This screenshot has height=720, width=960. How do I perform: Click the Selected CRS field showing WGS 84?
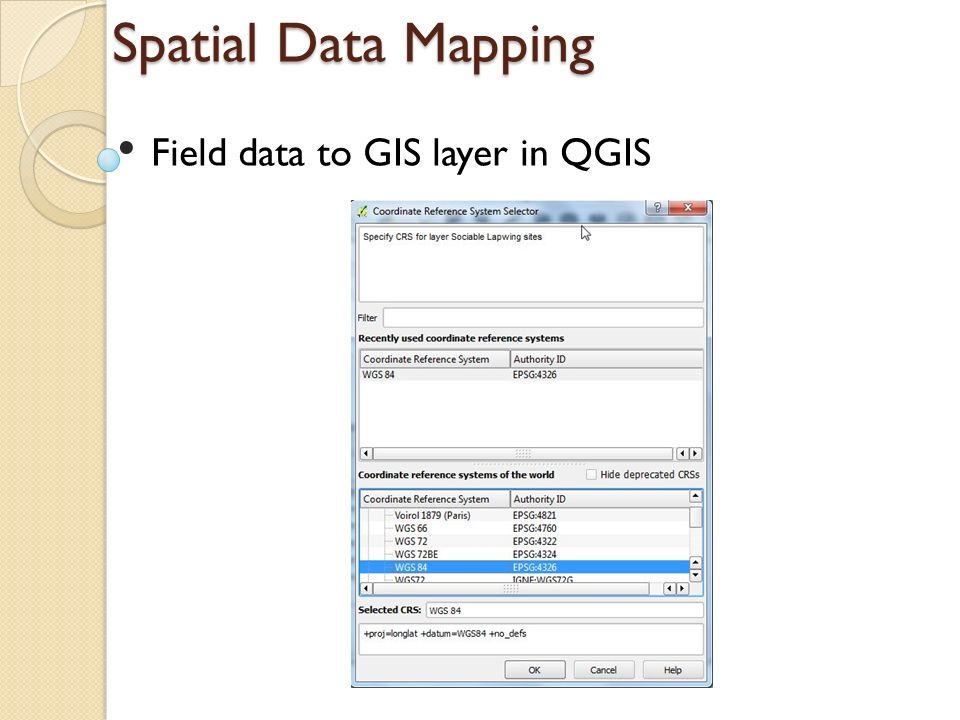tap(564, 610)
